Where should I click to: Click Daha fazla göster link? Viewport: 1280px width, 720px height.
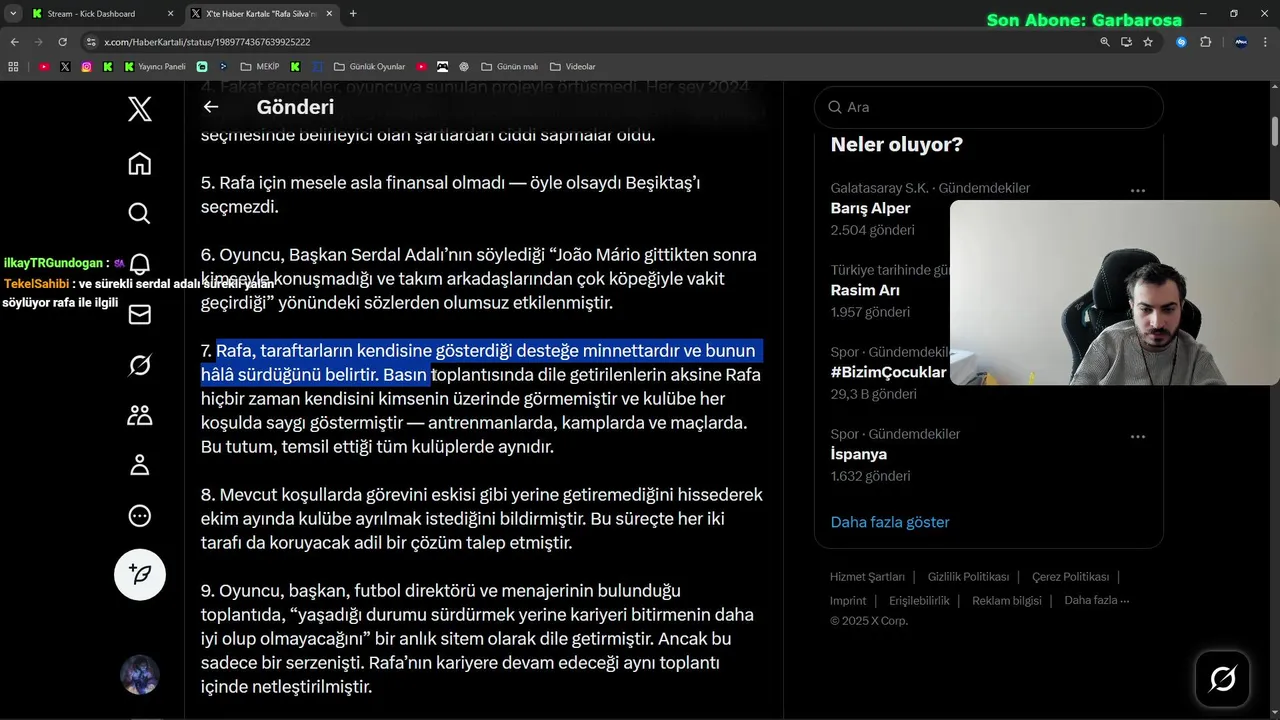(890, 522)
